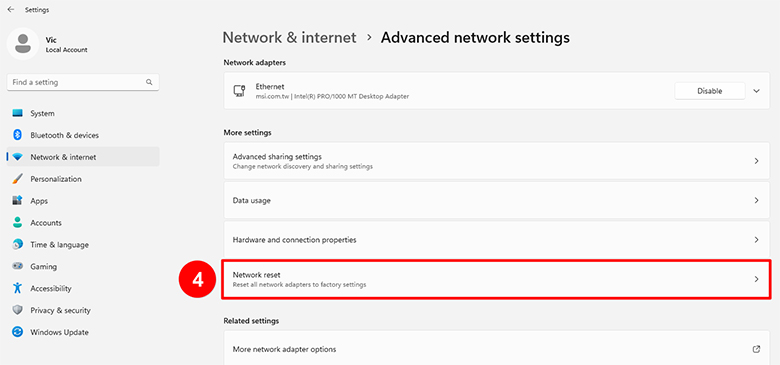Click the Apps icon in sidebar

[x=18, y=201]
